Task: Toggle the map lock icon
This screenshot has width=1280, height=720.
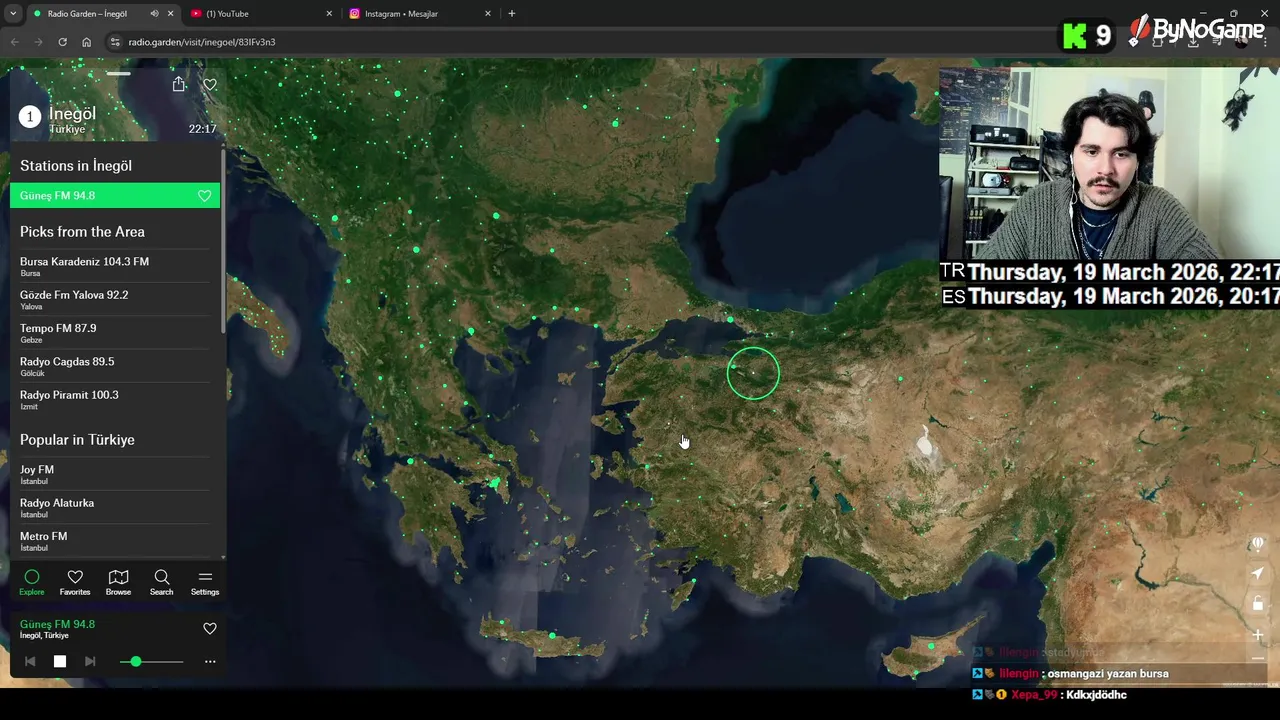Action: click(1258, 603)
